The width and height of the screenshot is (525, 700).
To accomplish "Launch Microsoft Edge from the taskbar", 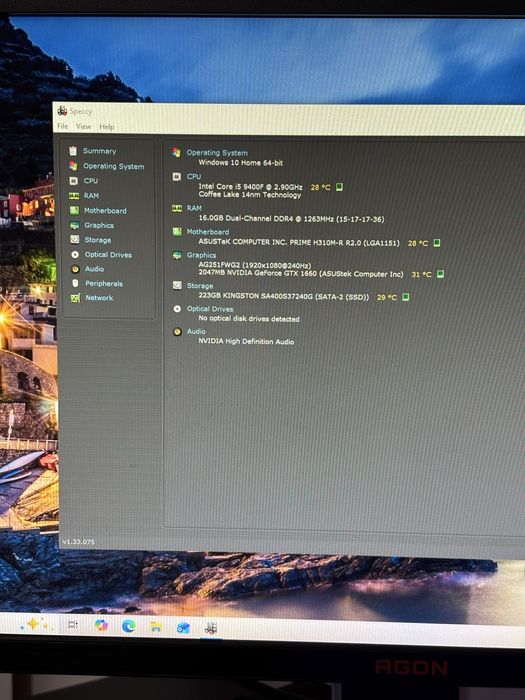I will 129,626.
